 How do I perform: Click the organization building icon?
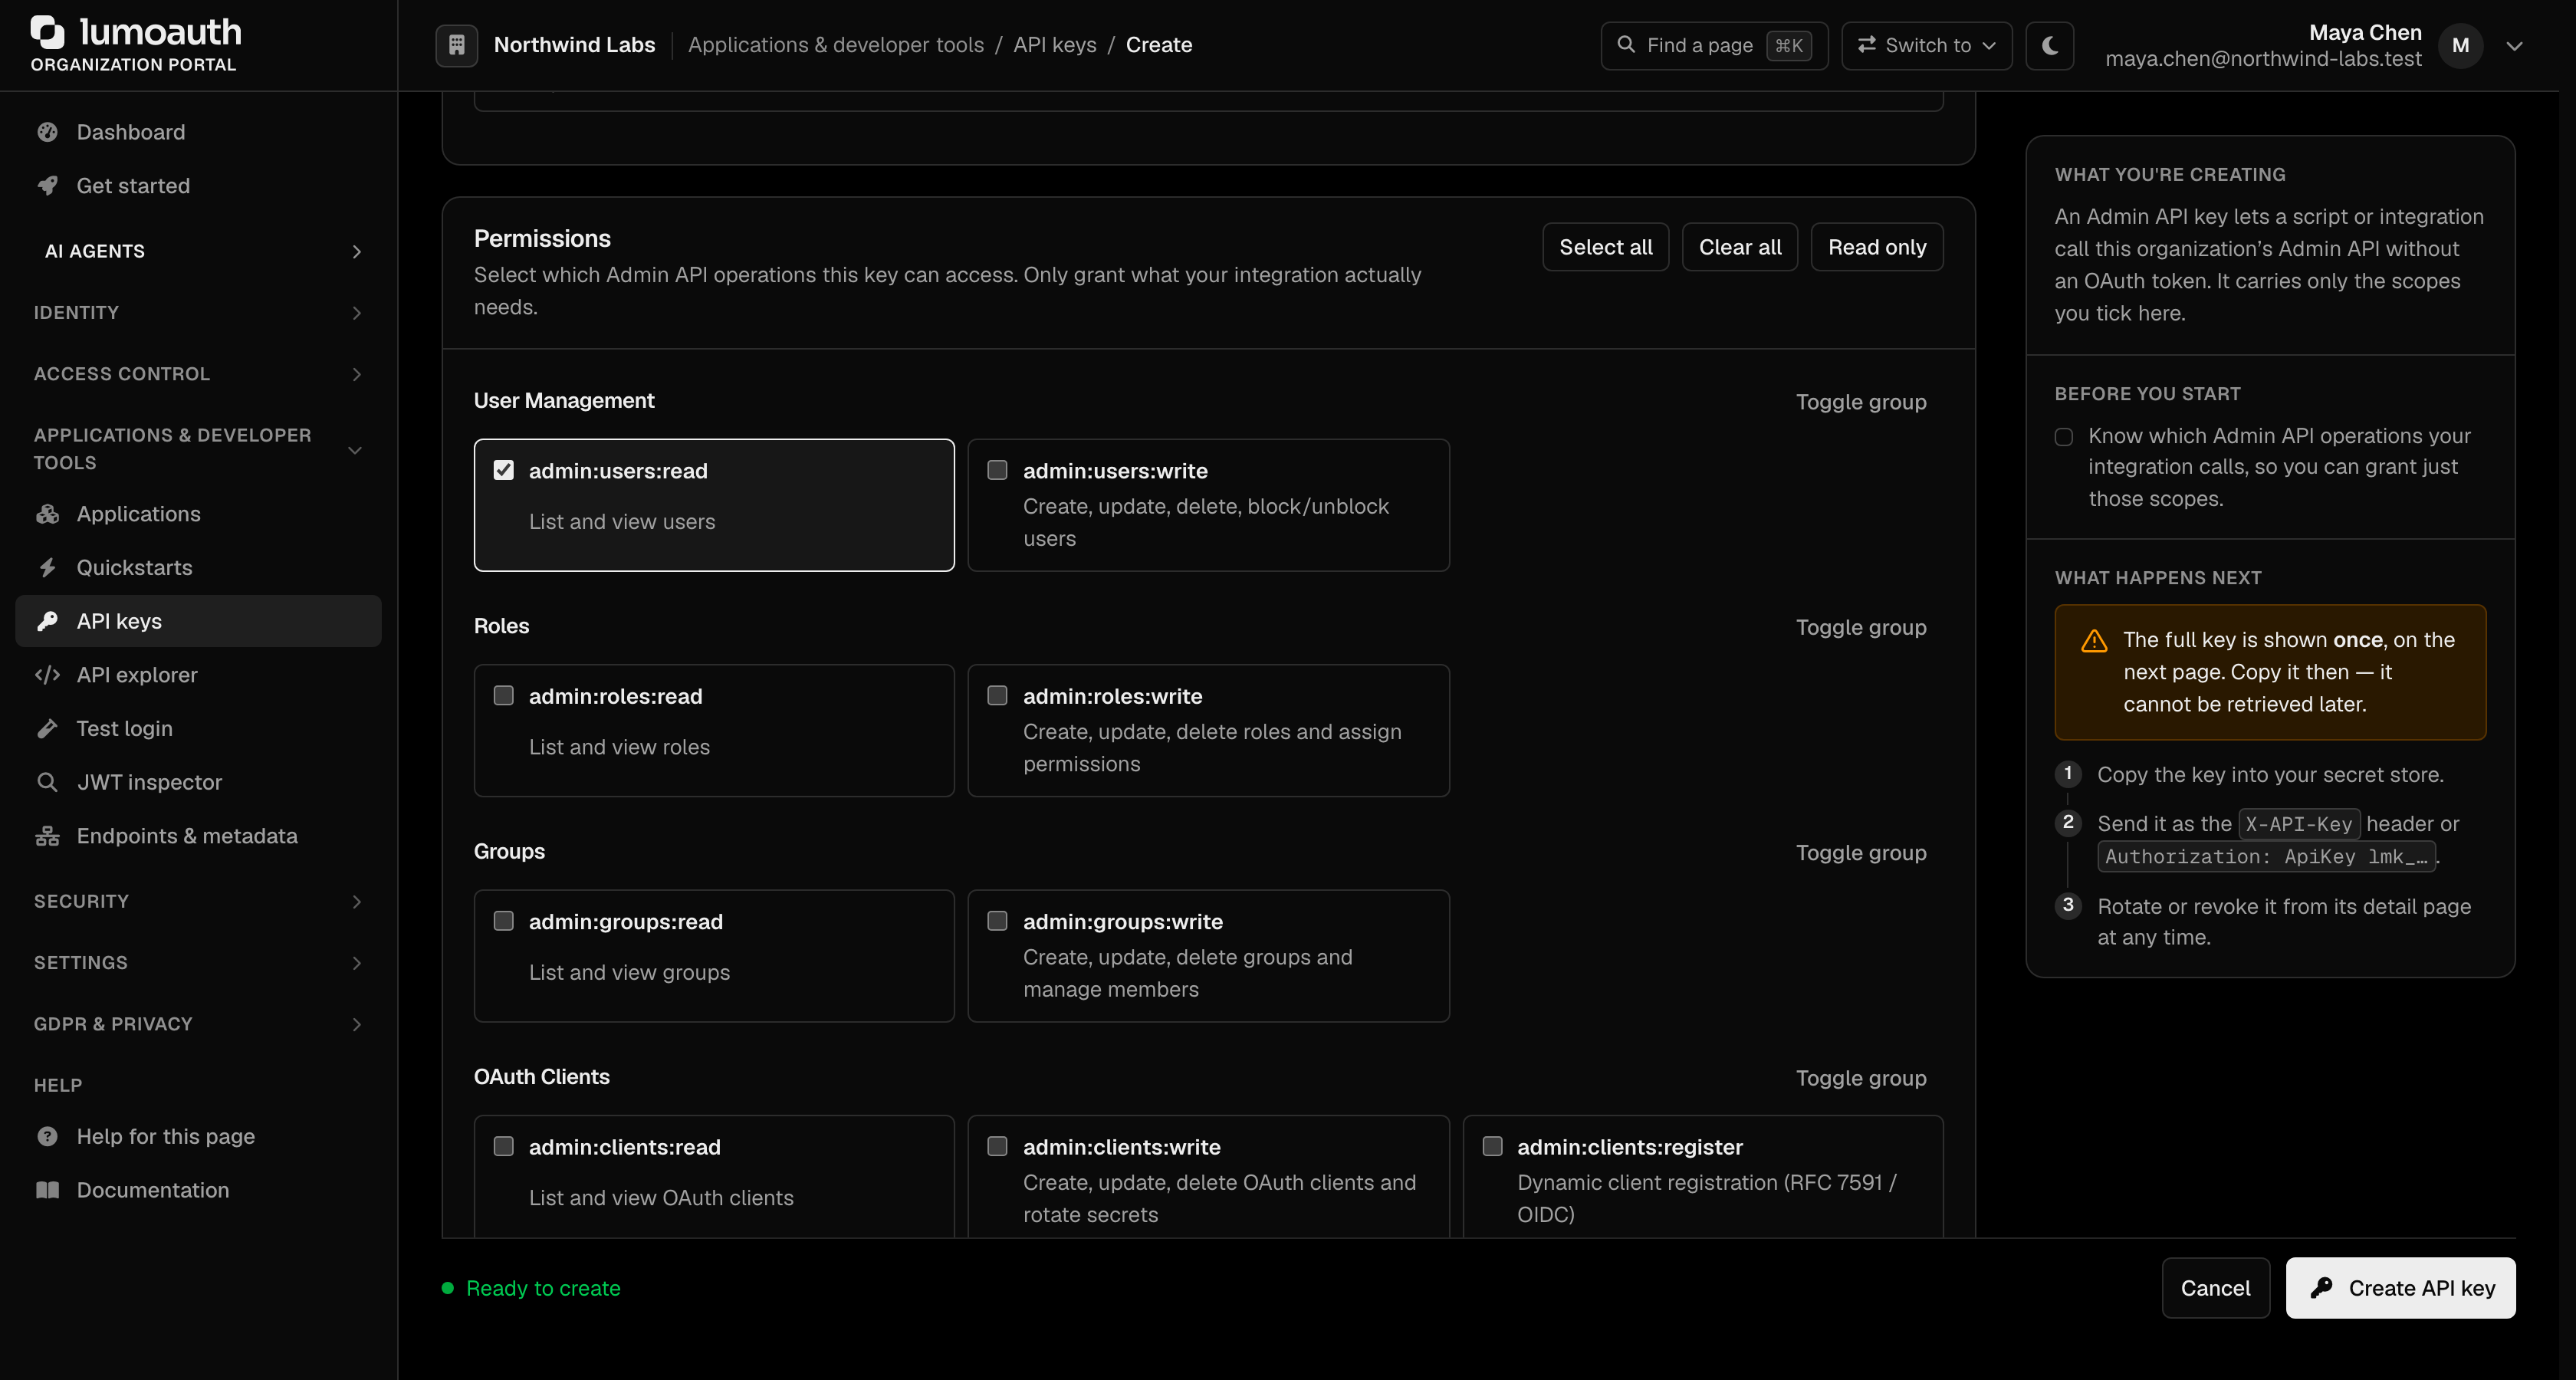pos(456,45)
